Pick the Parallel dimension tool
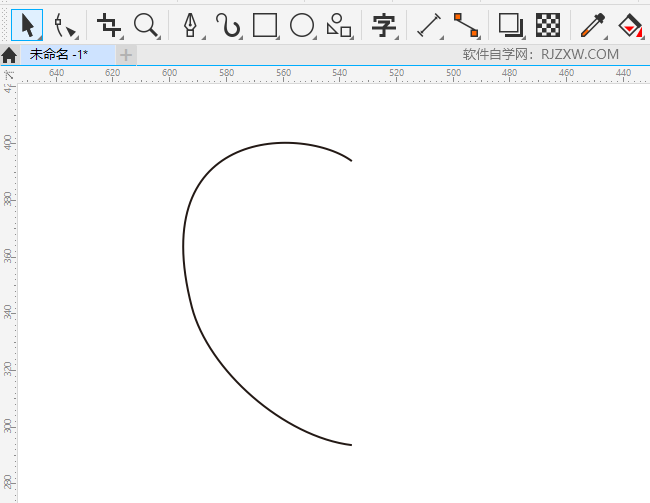 [x=429, y=25]
